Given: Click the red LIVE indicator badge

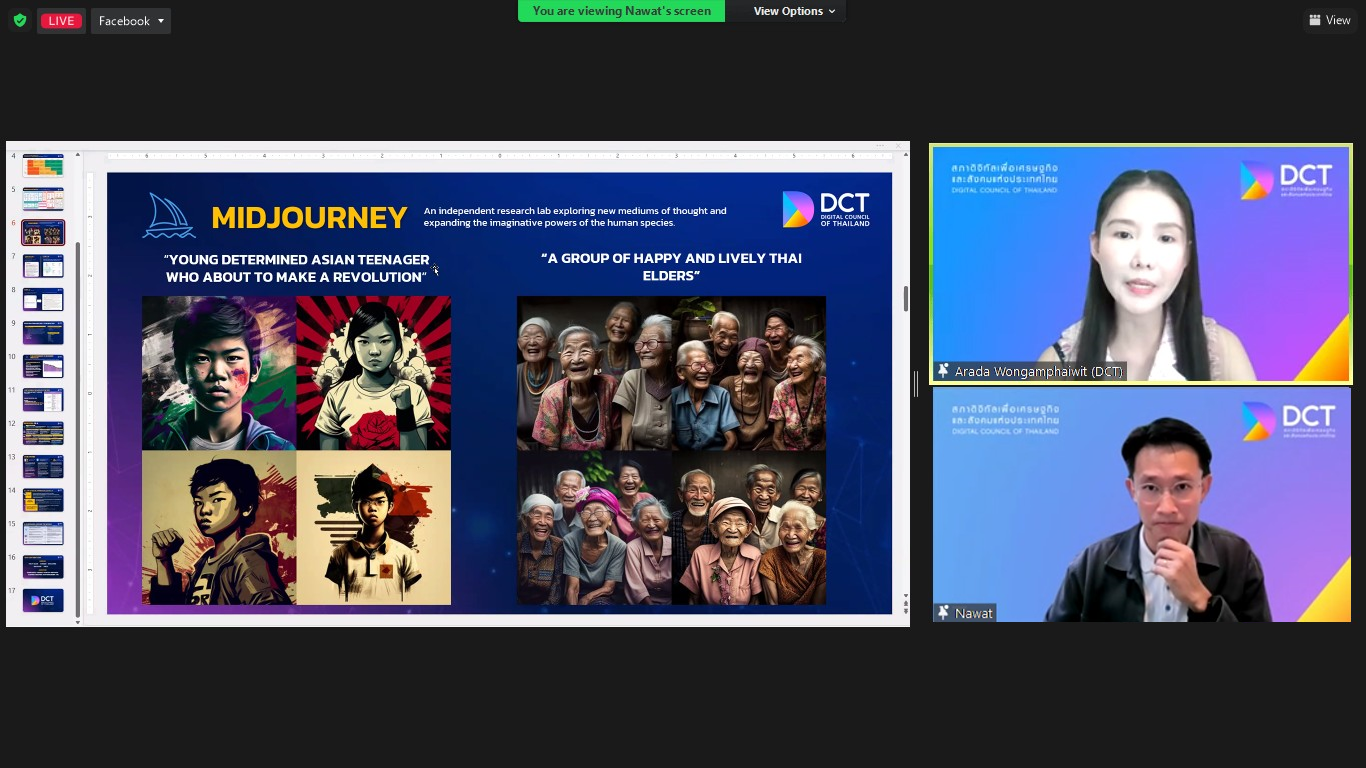Looking at the screenshot, I should [61, 21].
